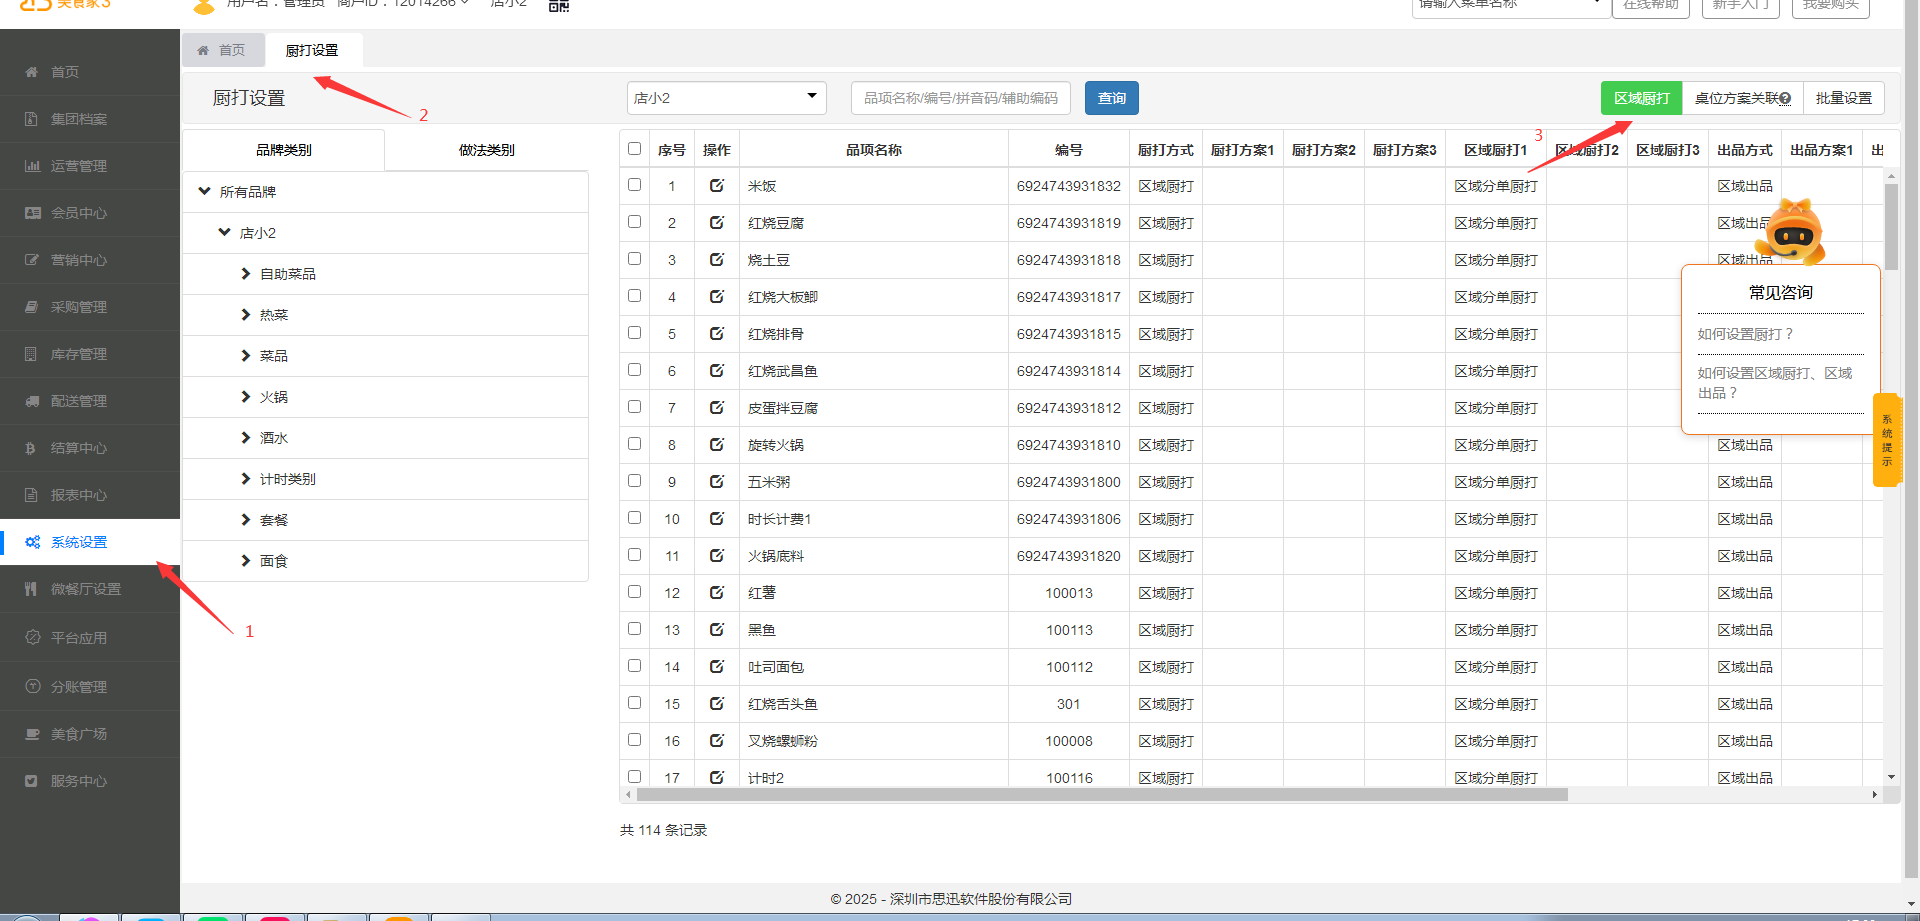Switch to the 做法类别 tab

tap(486, 150)
